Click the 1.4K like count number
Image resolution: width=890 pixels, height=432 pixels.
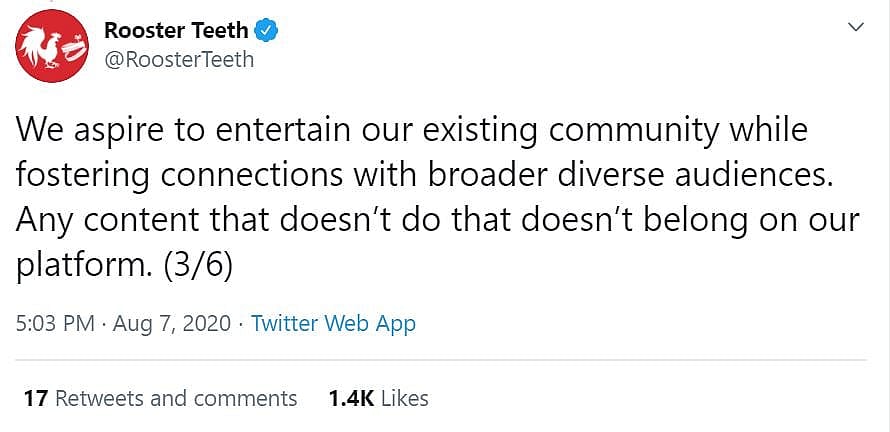tap(351, 398)
